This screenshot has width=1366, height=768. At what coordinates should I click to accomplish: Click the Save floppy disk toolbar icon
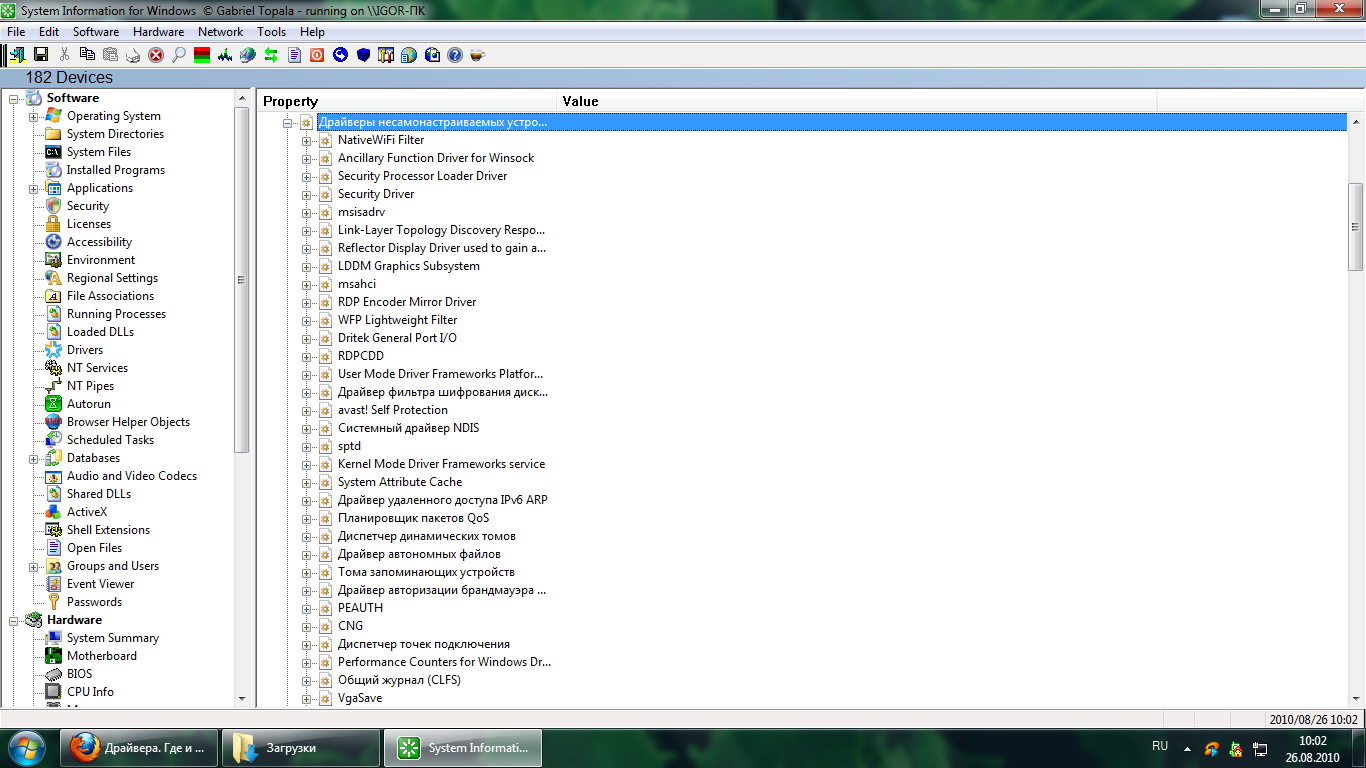(x=41, y=55)
